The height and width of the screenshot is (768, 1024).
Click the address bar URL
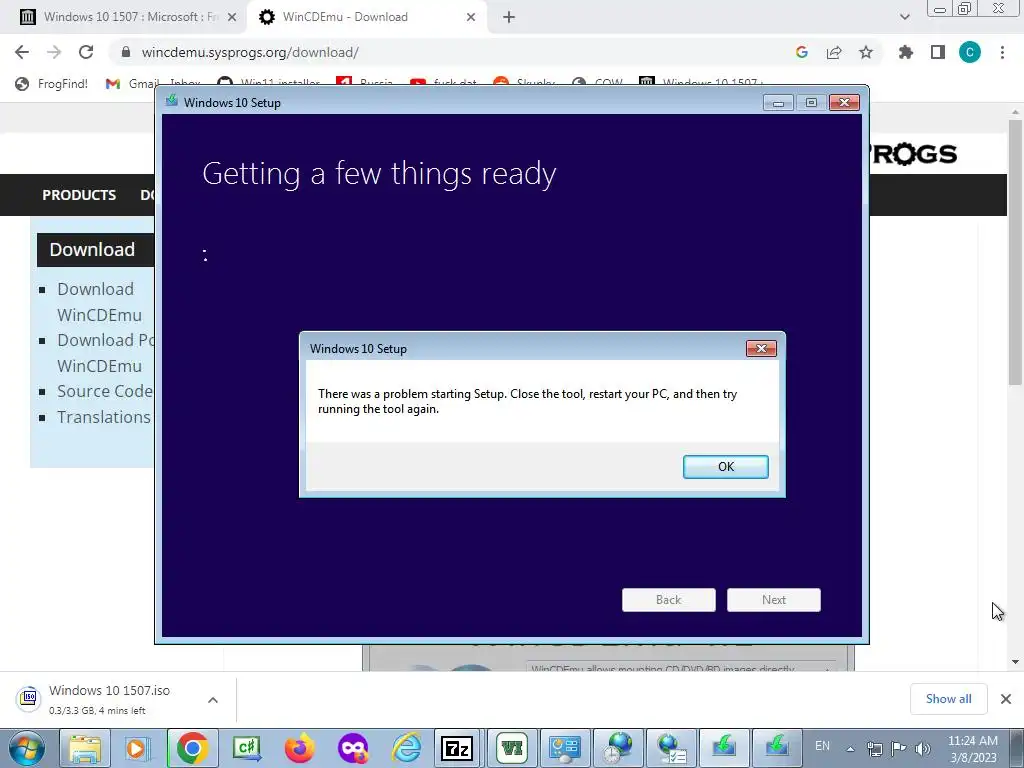250,52
